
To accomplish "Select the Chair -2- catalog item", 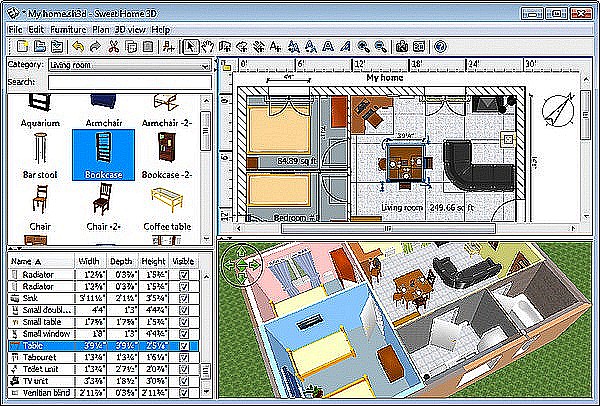I will (103, 209).
